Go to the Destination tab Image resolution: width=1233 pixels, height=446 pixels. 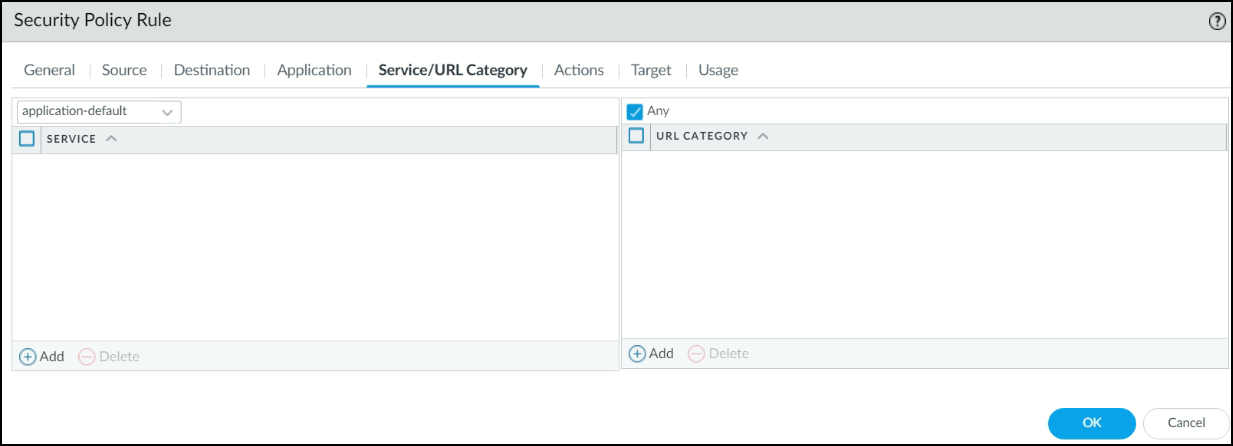(212, 70)
